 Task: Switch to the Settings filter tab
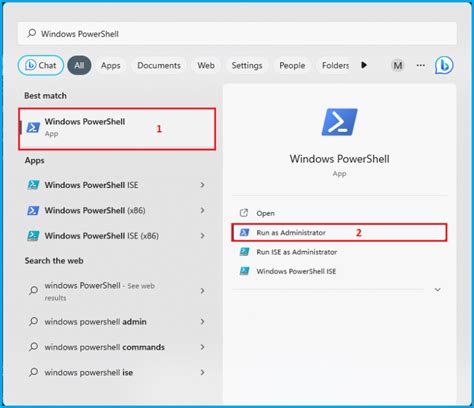click(247, 65)
